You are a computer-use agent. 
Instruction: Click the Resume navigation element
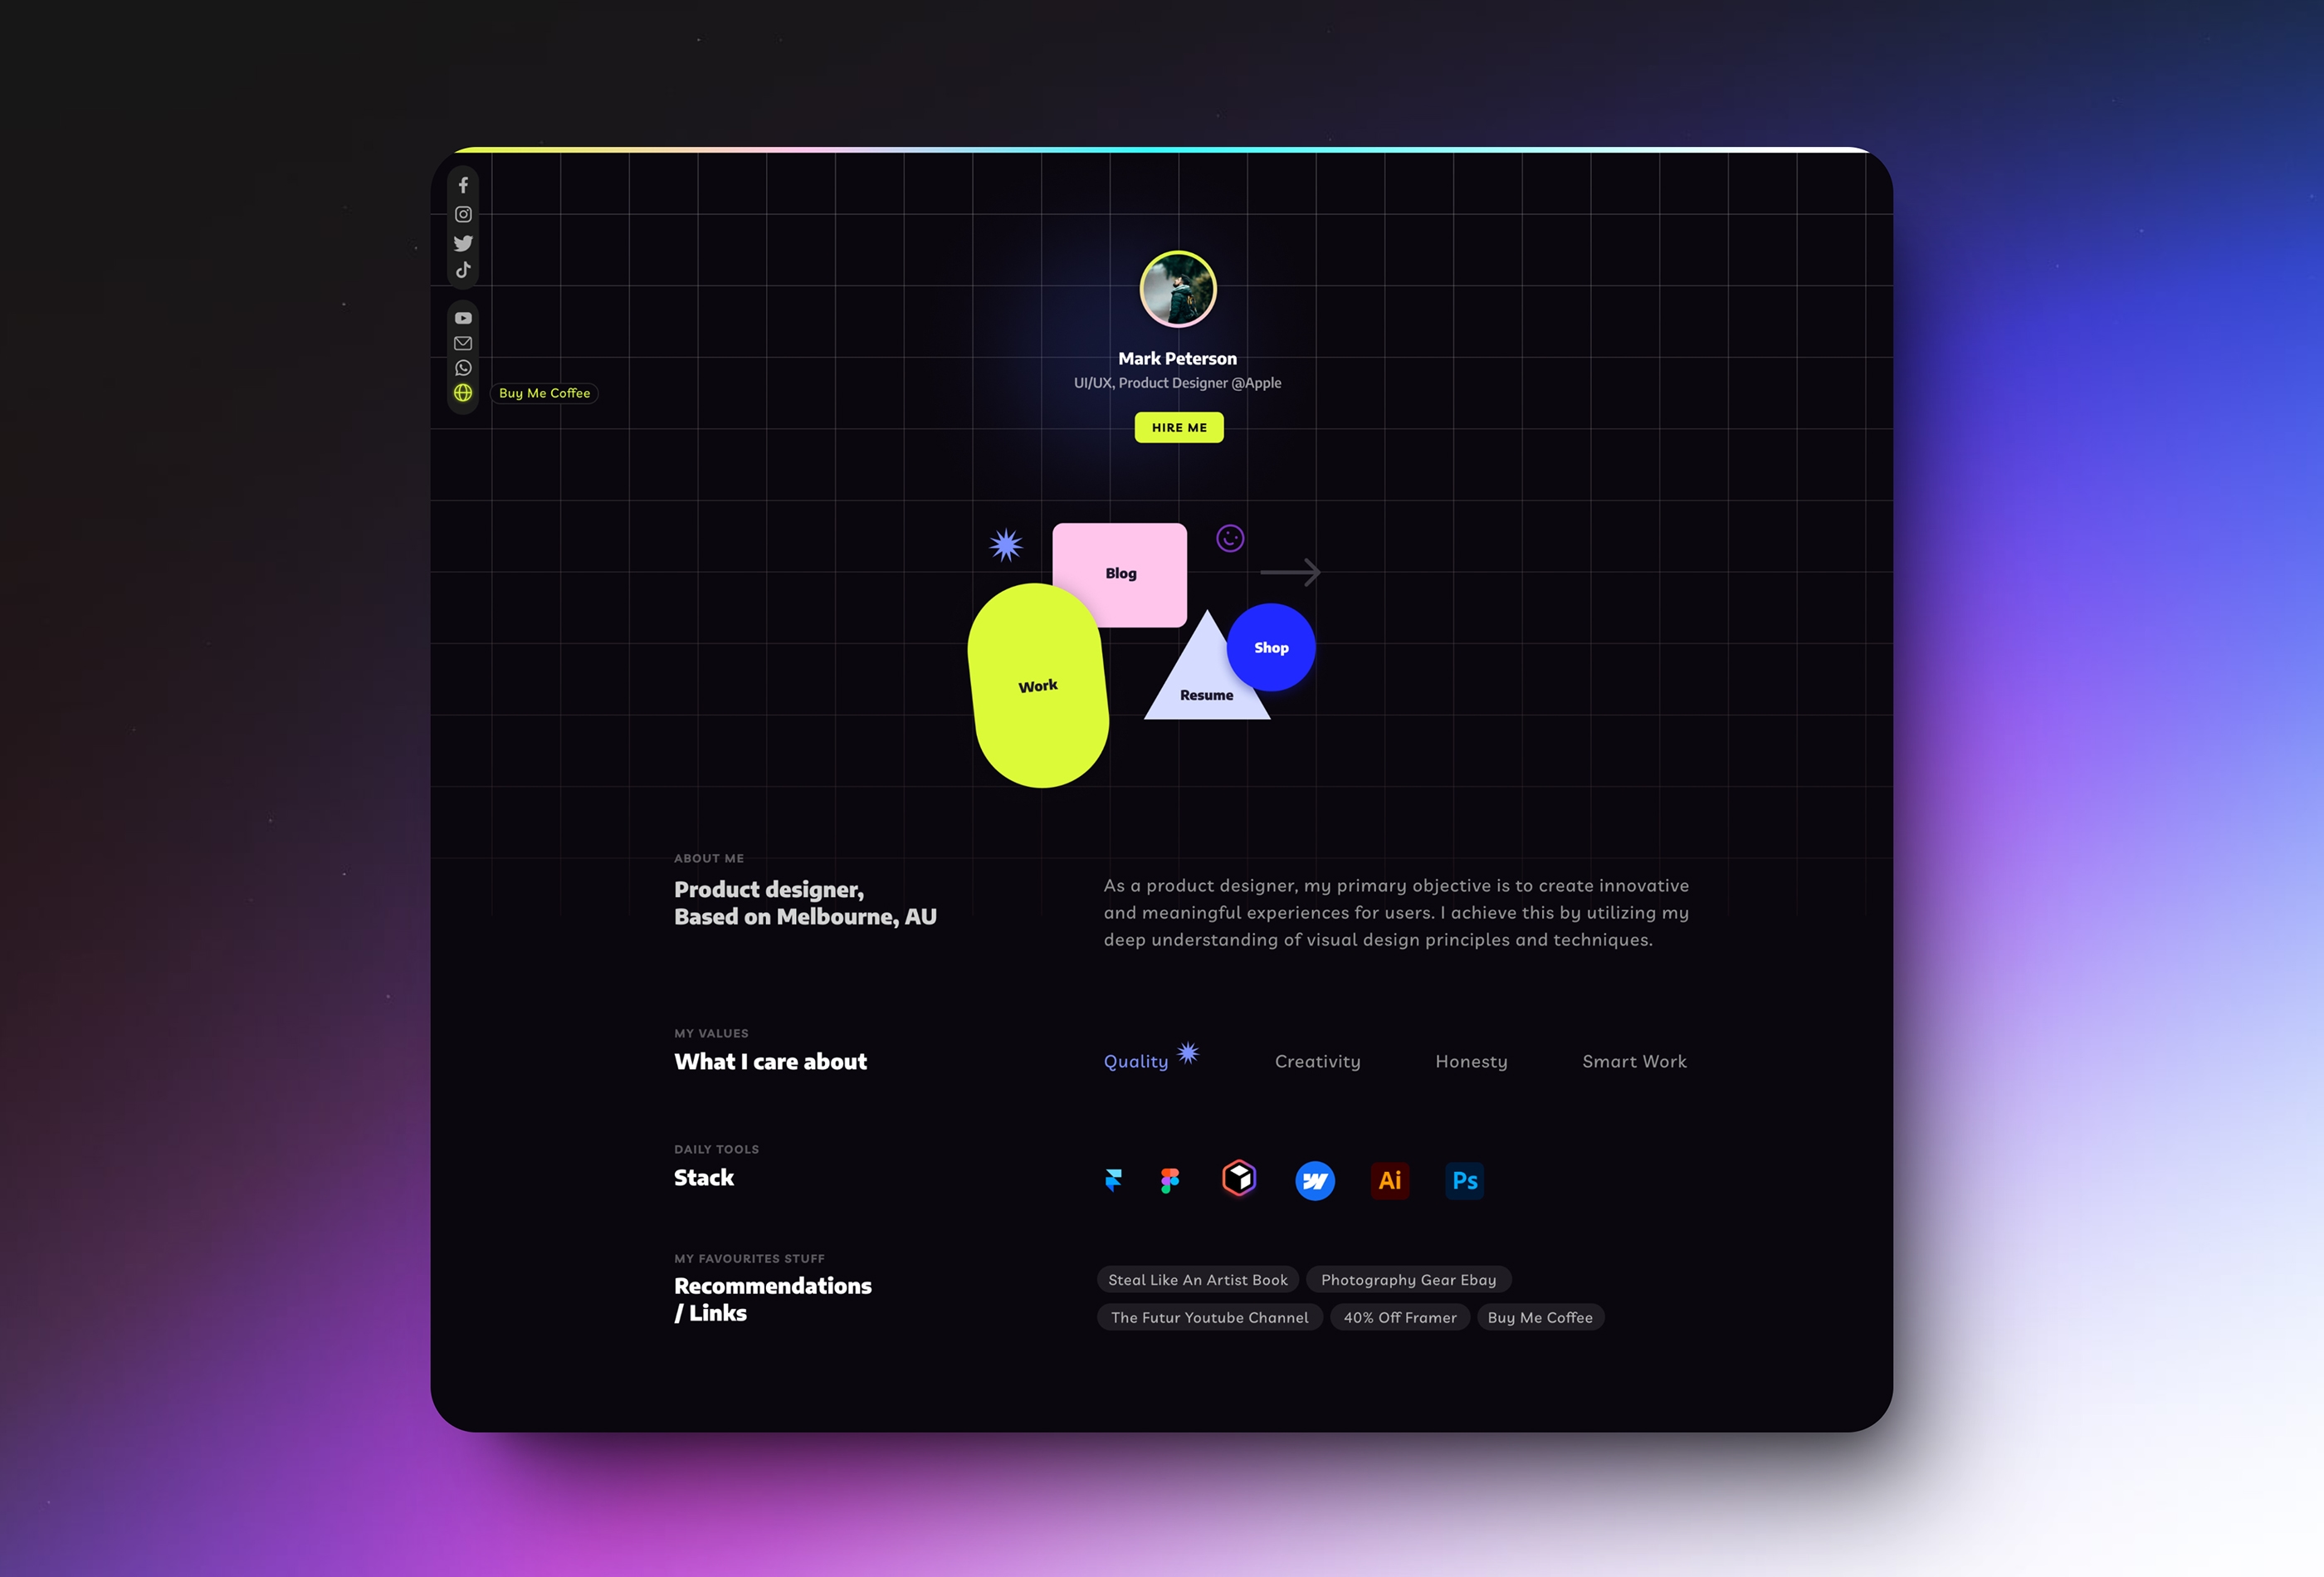1207,691
